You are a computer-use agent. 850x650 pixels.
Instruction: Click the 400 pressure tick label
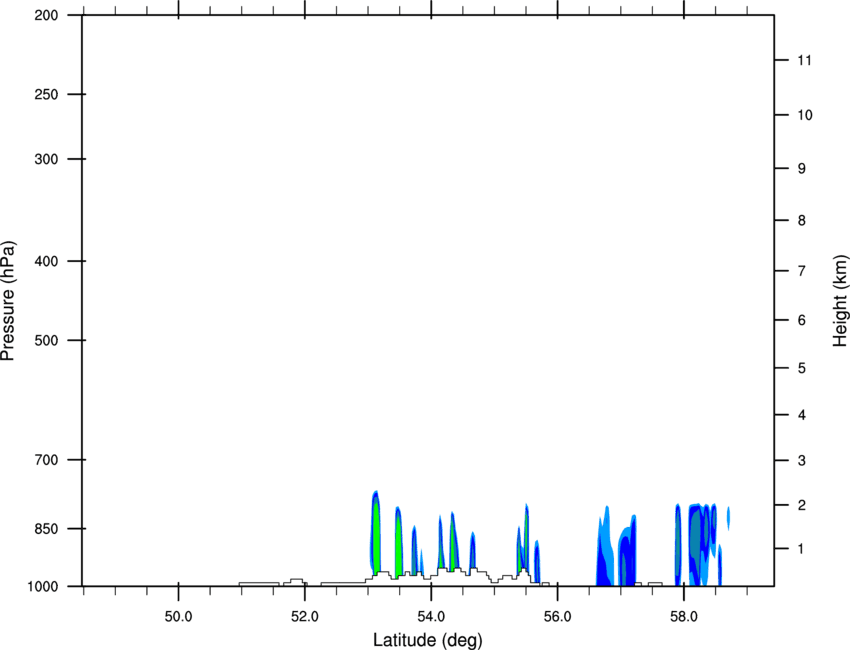click(x=46, y=261)
